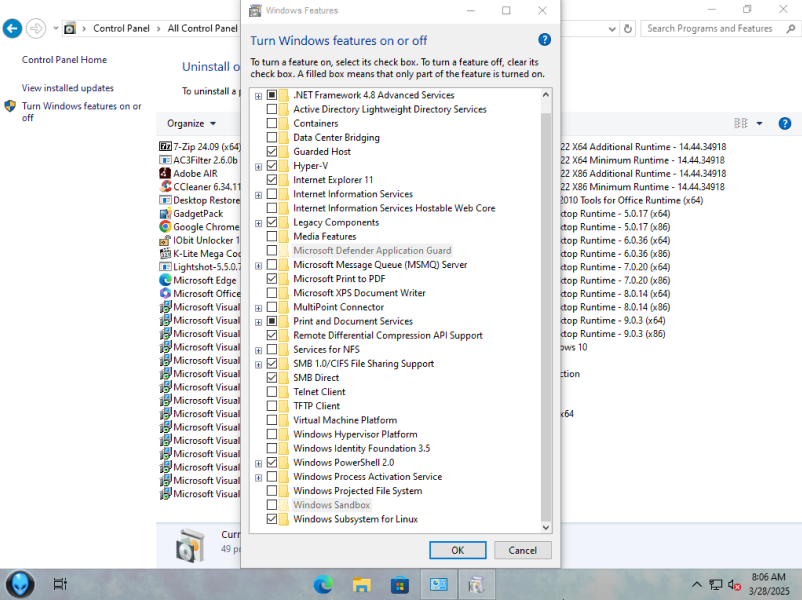Expand .NET Framework 4.8 Advanced Services

tap(258, 96)
